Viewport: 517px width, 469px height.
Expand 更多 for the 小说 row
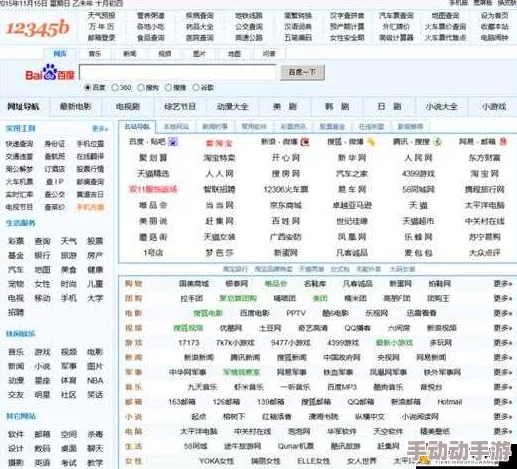[x=502, y=416]
